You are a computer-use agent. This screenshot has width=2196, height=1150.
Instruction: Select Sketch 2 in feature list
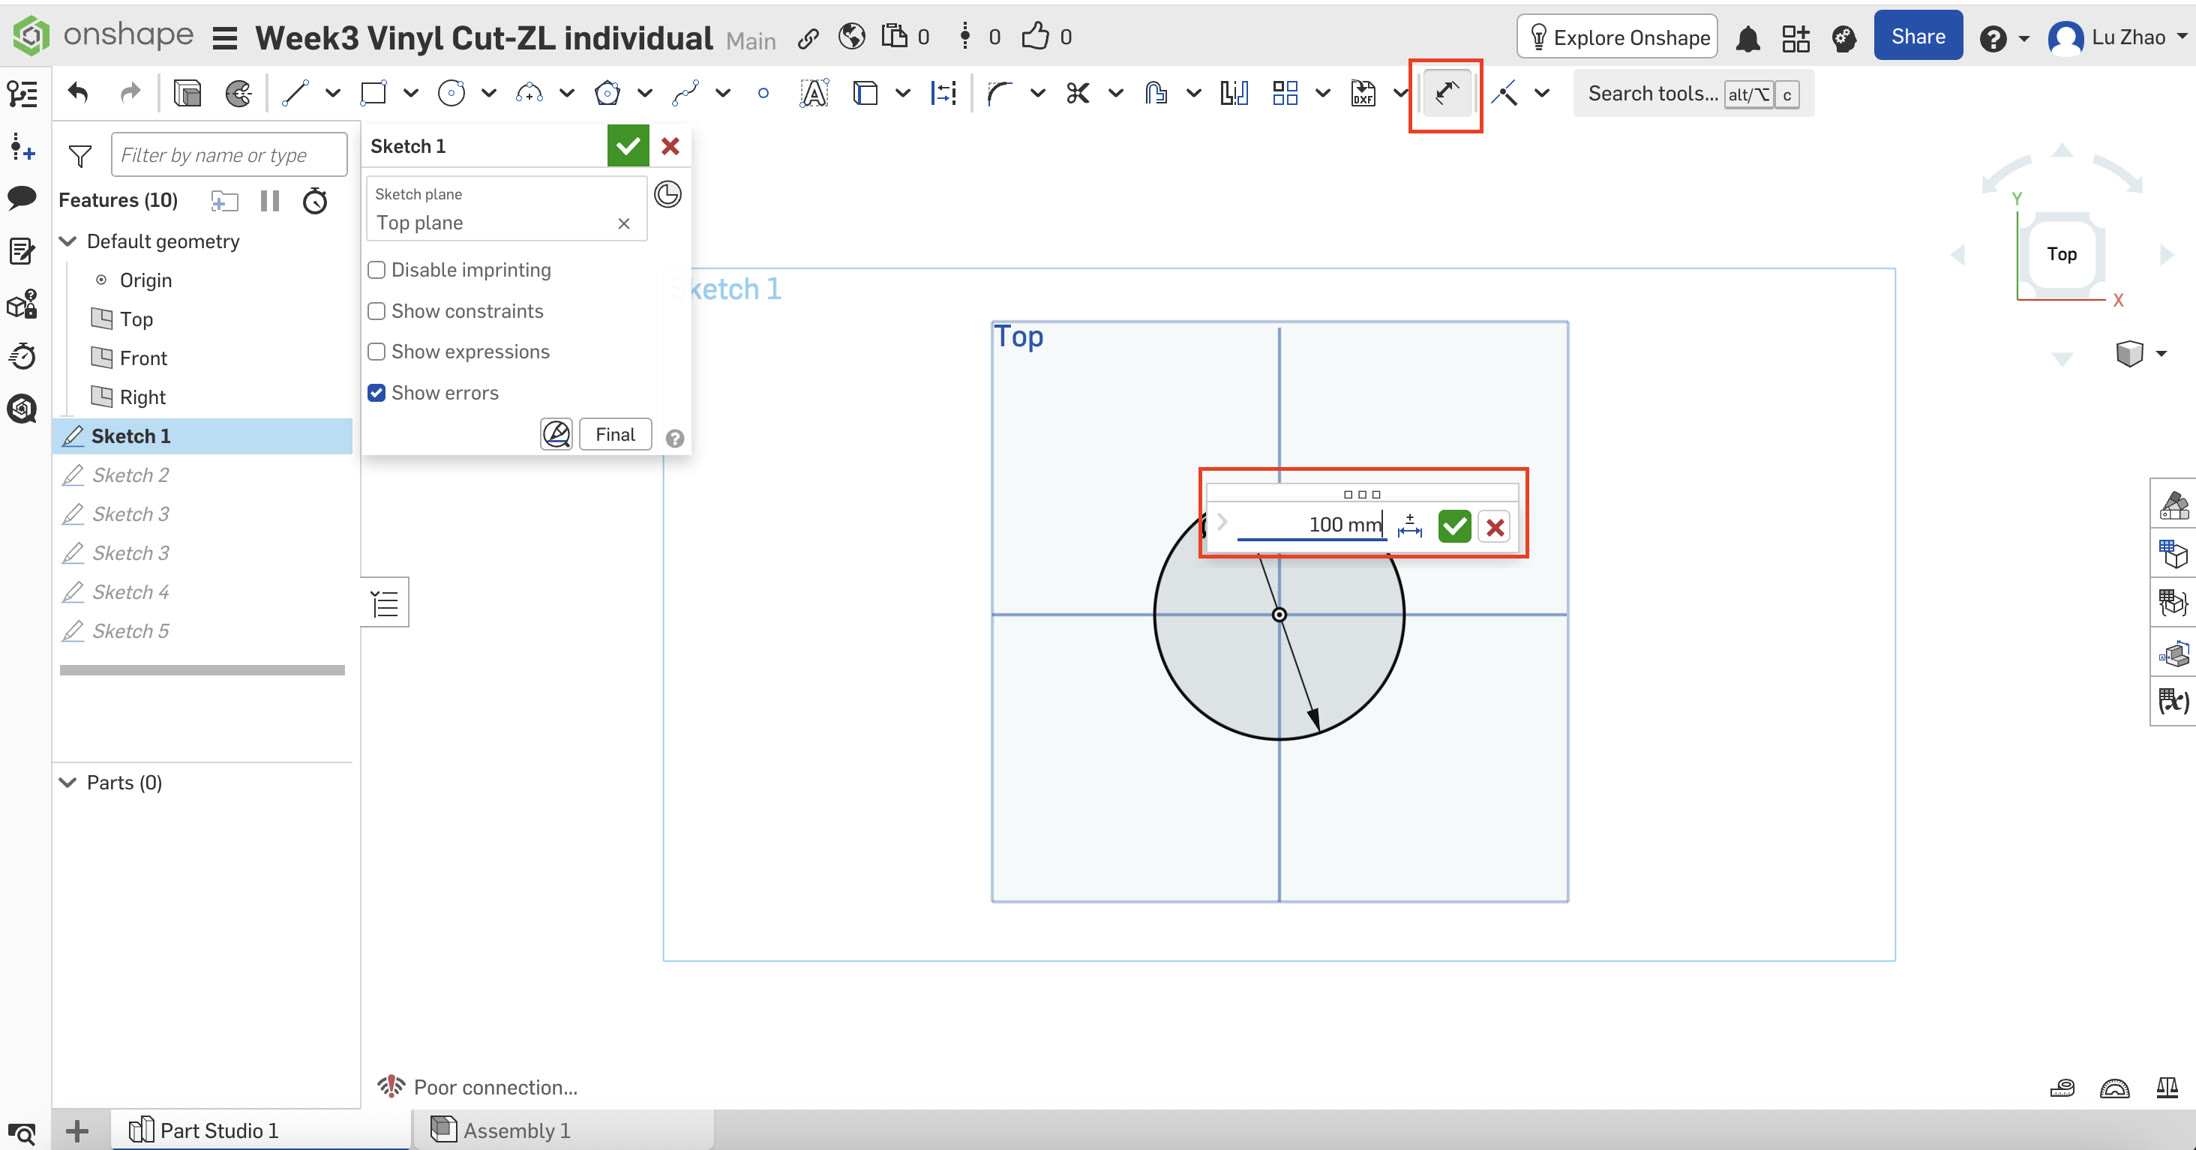tap(130, 475)
